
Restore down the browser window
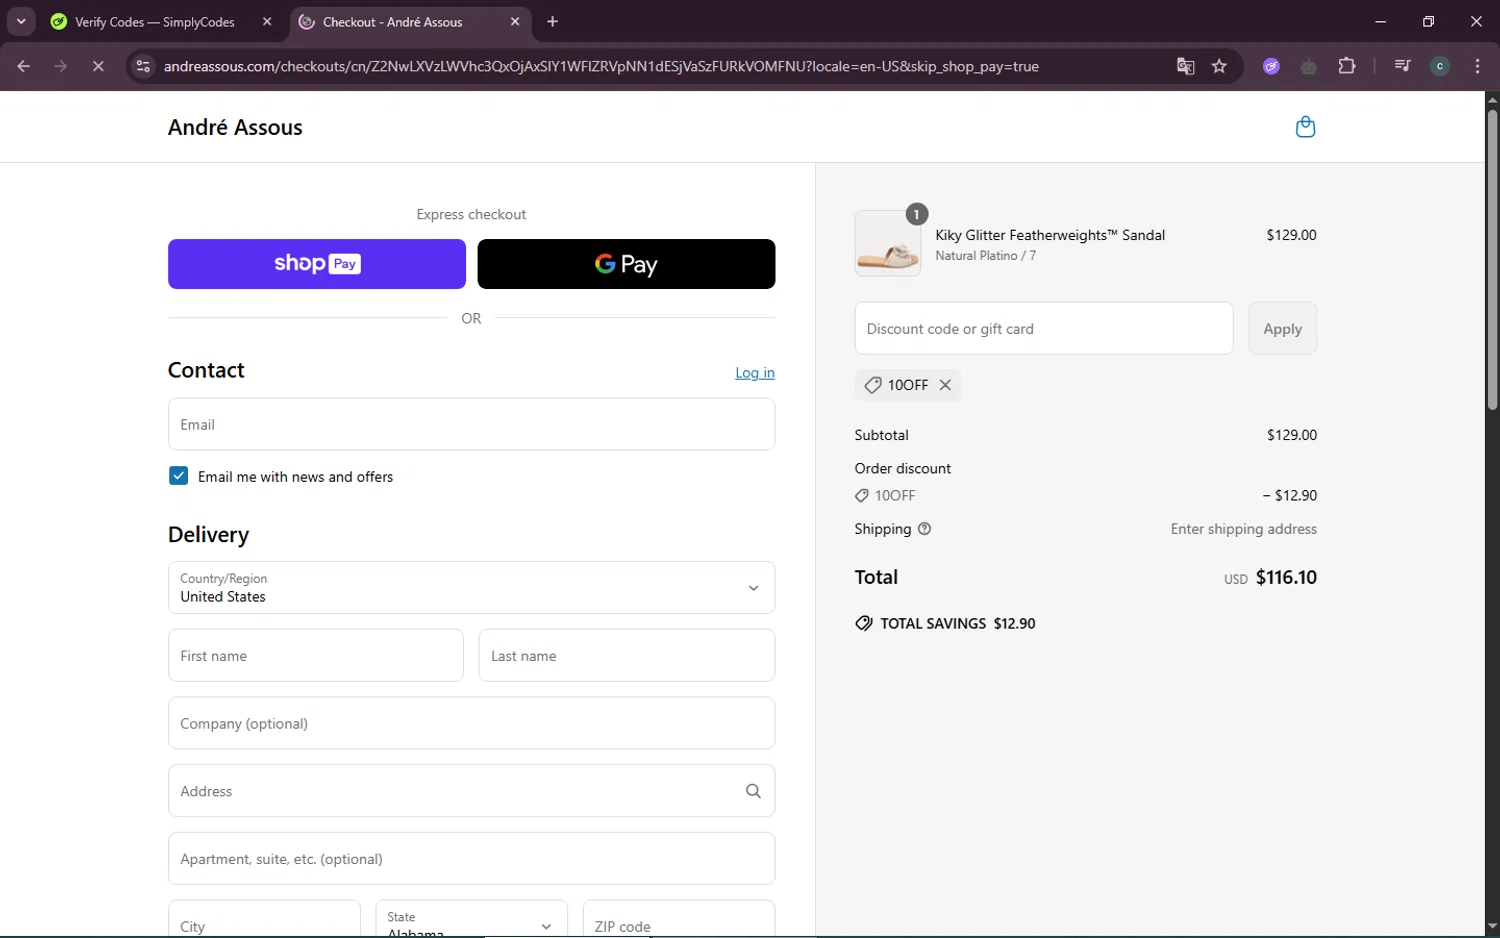[1428, 21]
